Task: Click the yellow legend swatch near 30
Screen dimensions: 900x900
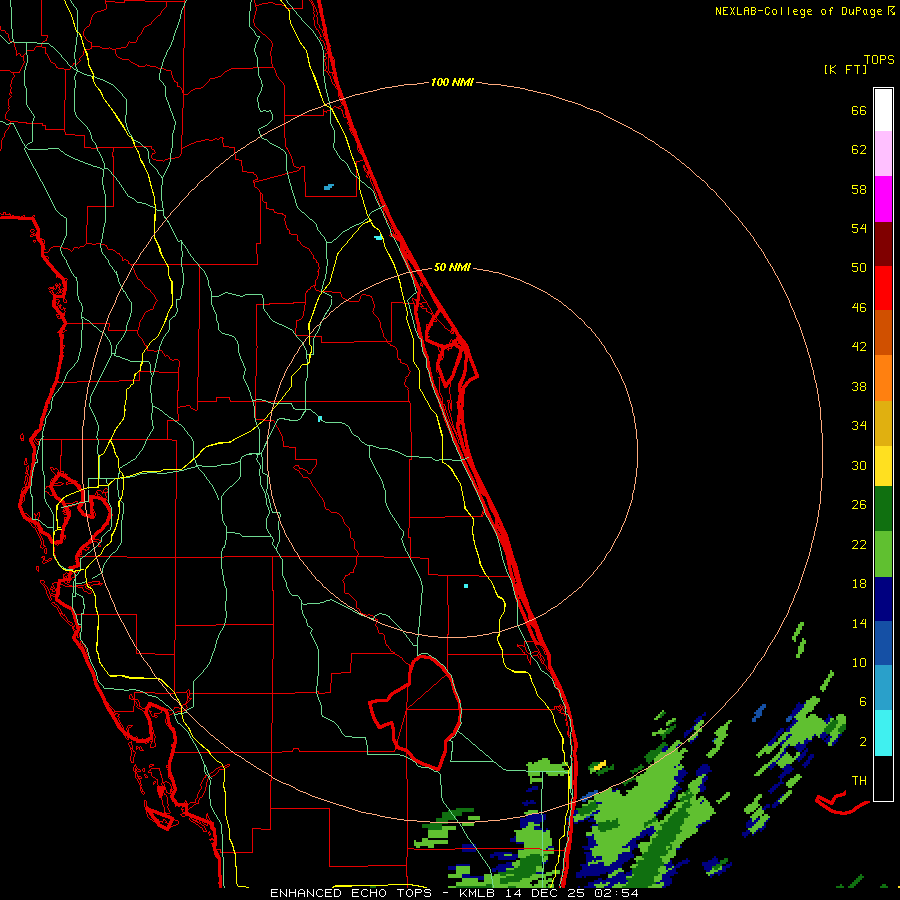Action: [883, 466]
